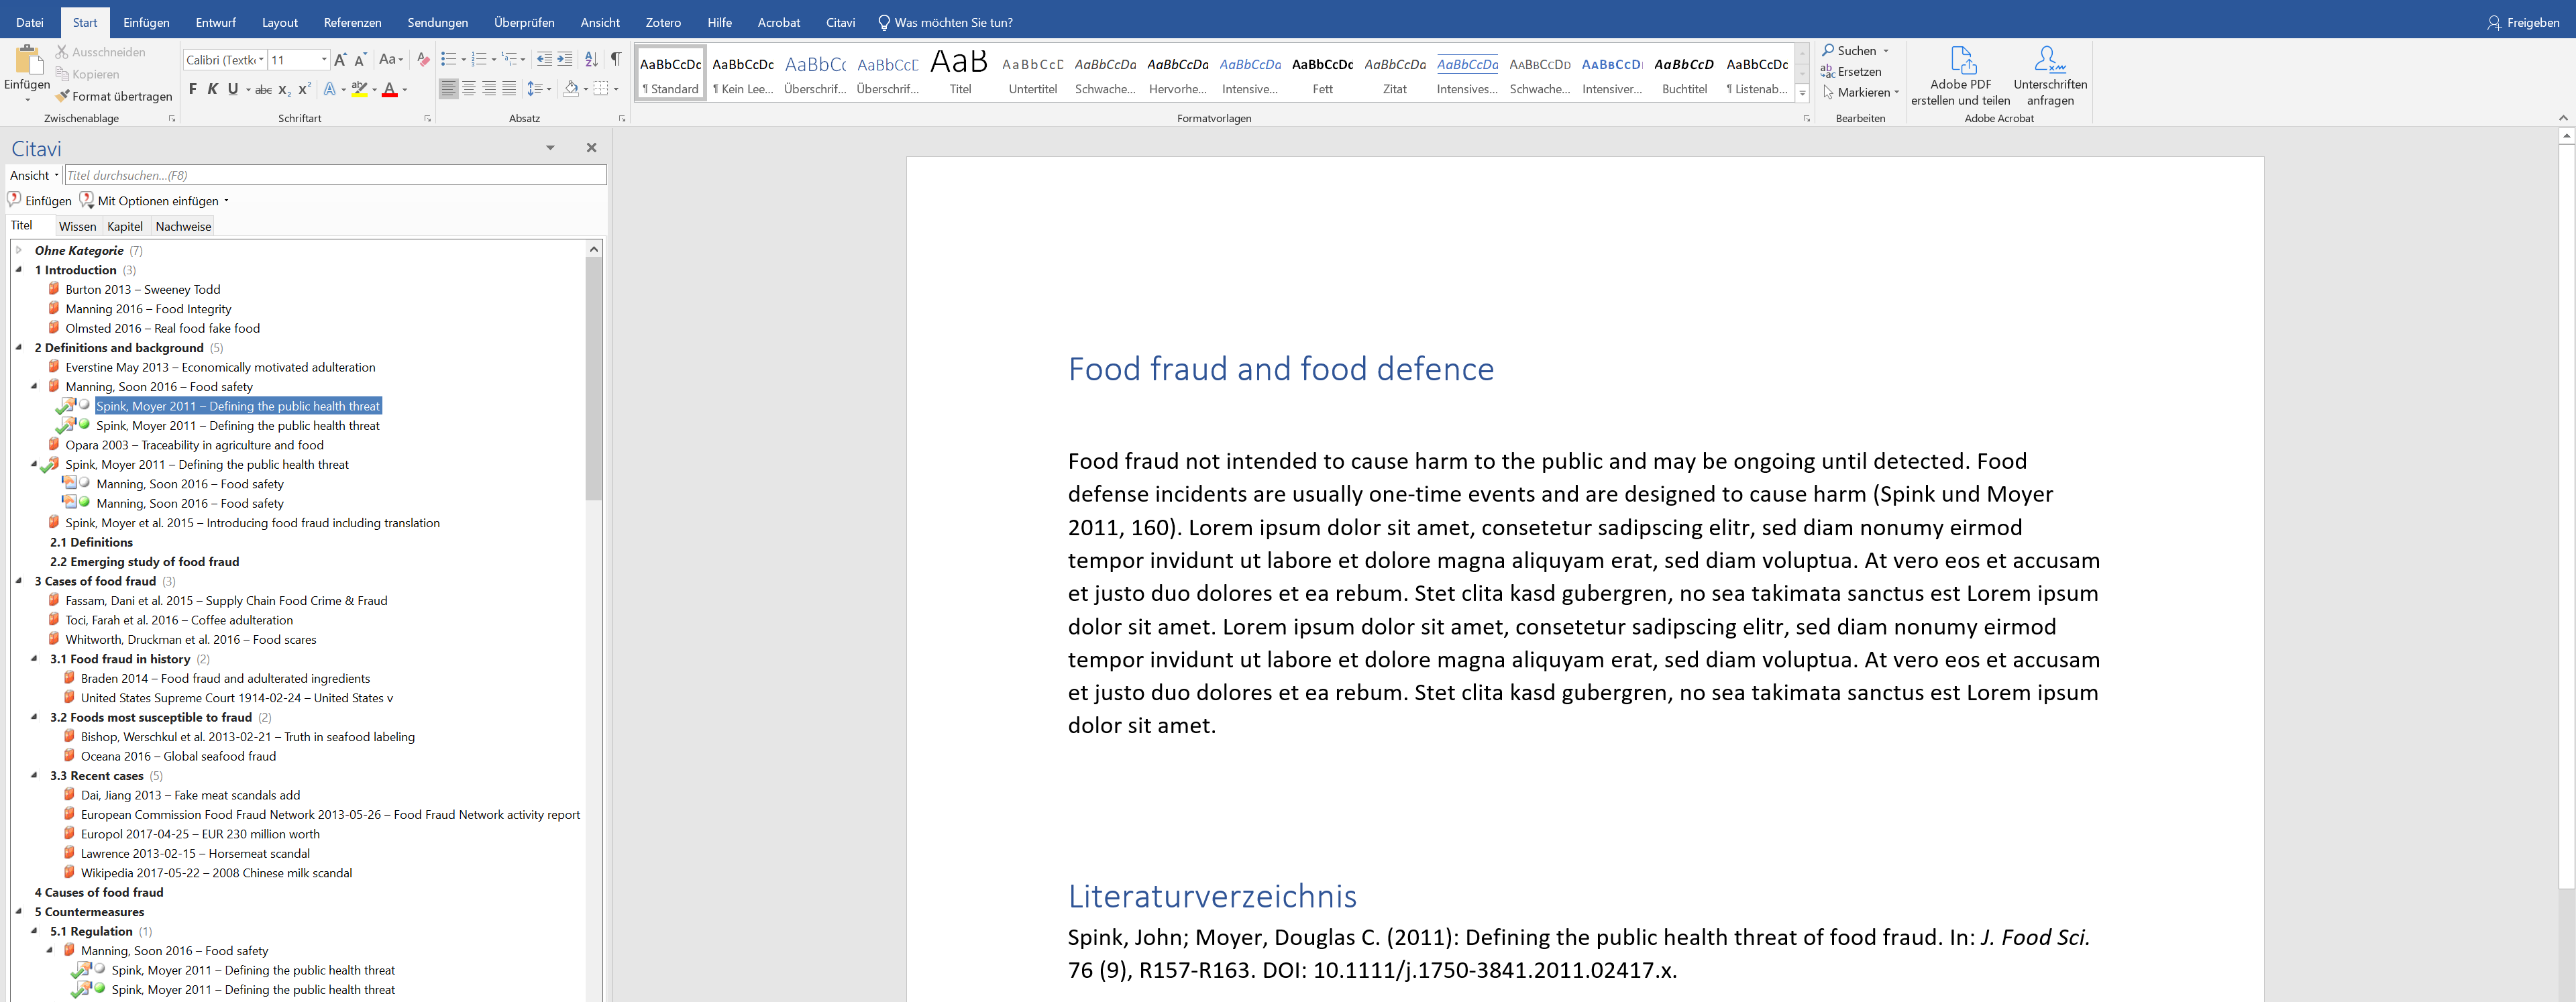Apply the Titel style from gallery
This screenshot has height=1002, width=2576.
coord(960,73)
